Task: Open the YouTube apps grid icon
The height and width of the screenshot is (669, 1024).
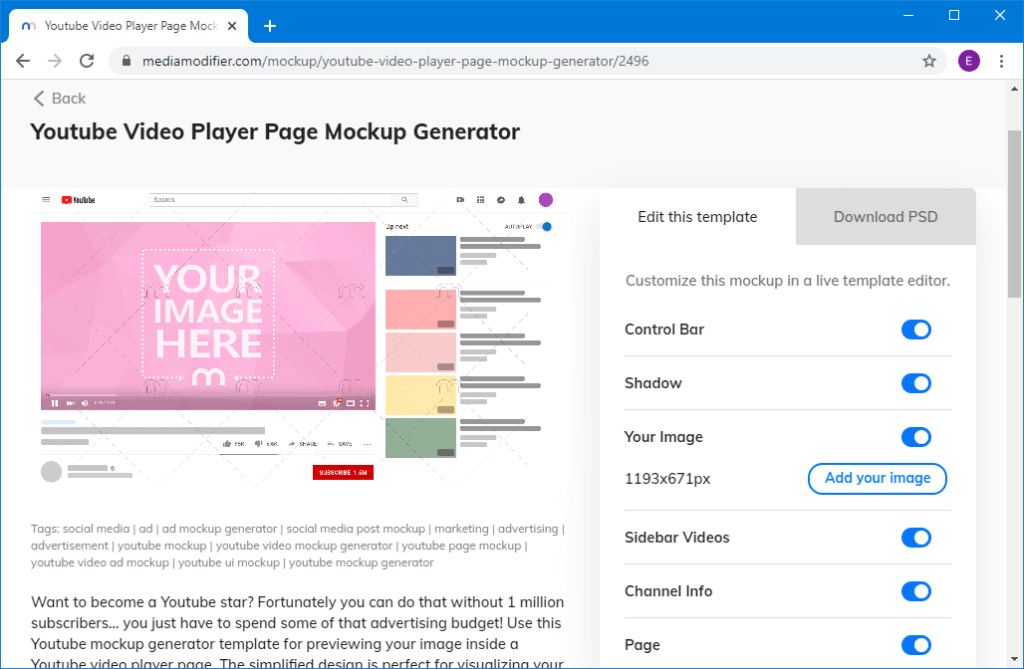Action: coord(480,199)
